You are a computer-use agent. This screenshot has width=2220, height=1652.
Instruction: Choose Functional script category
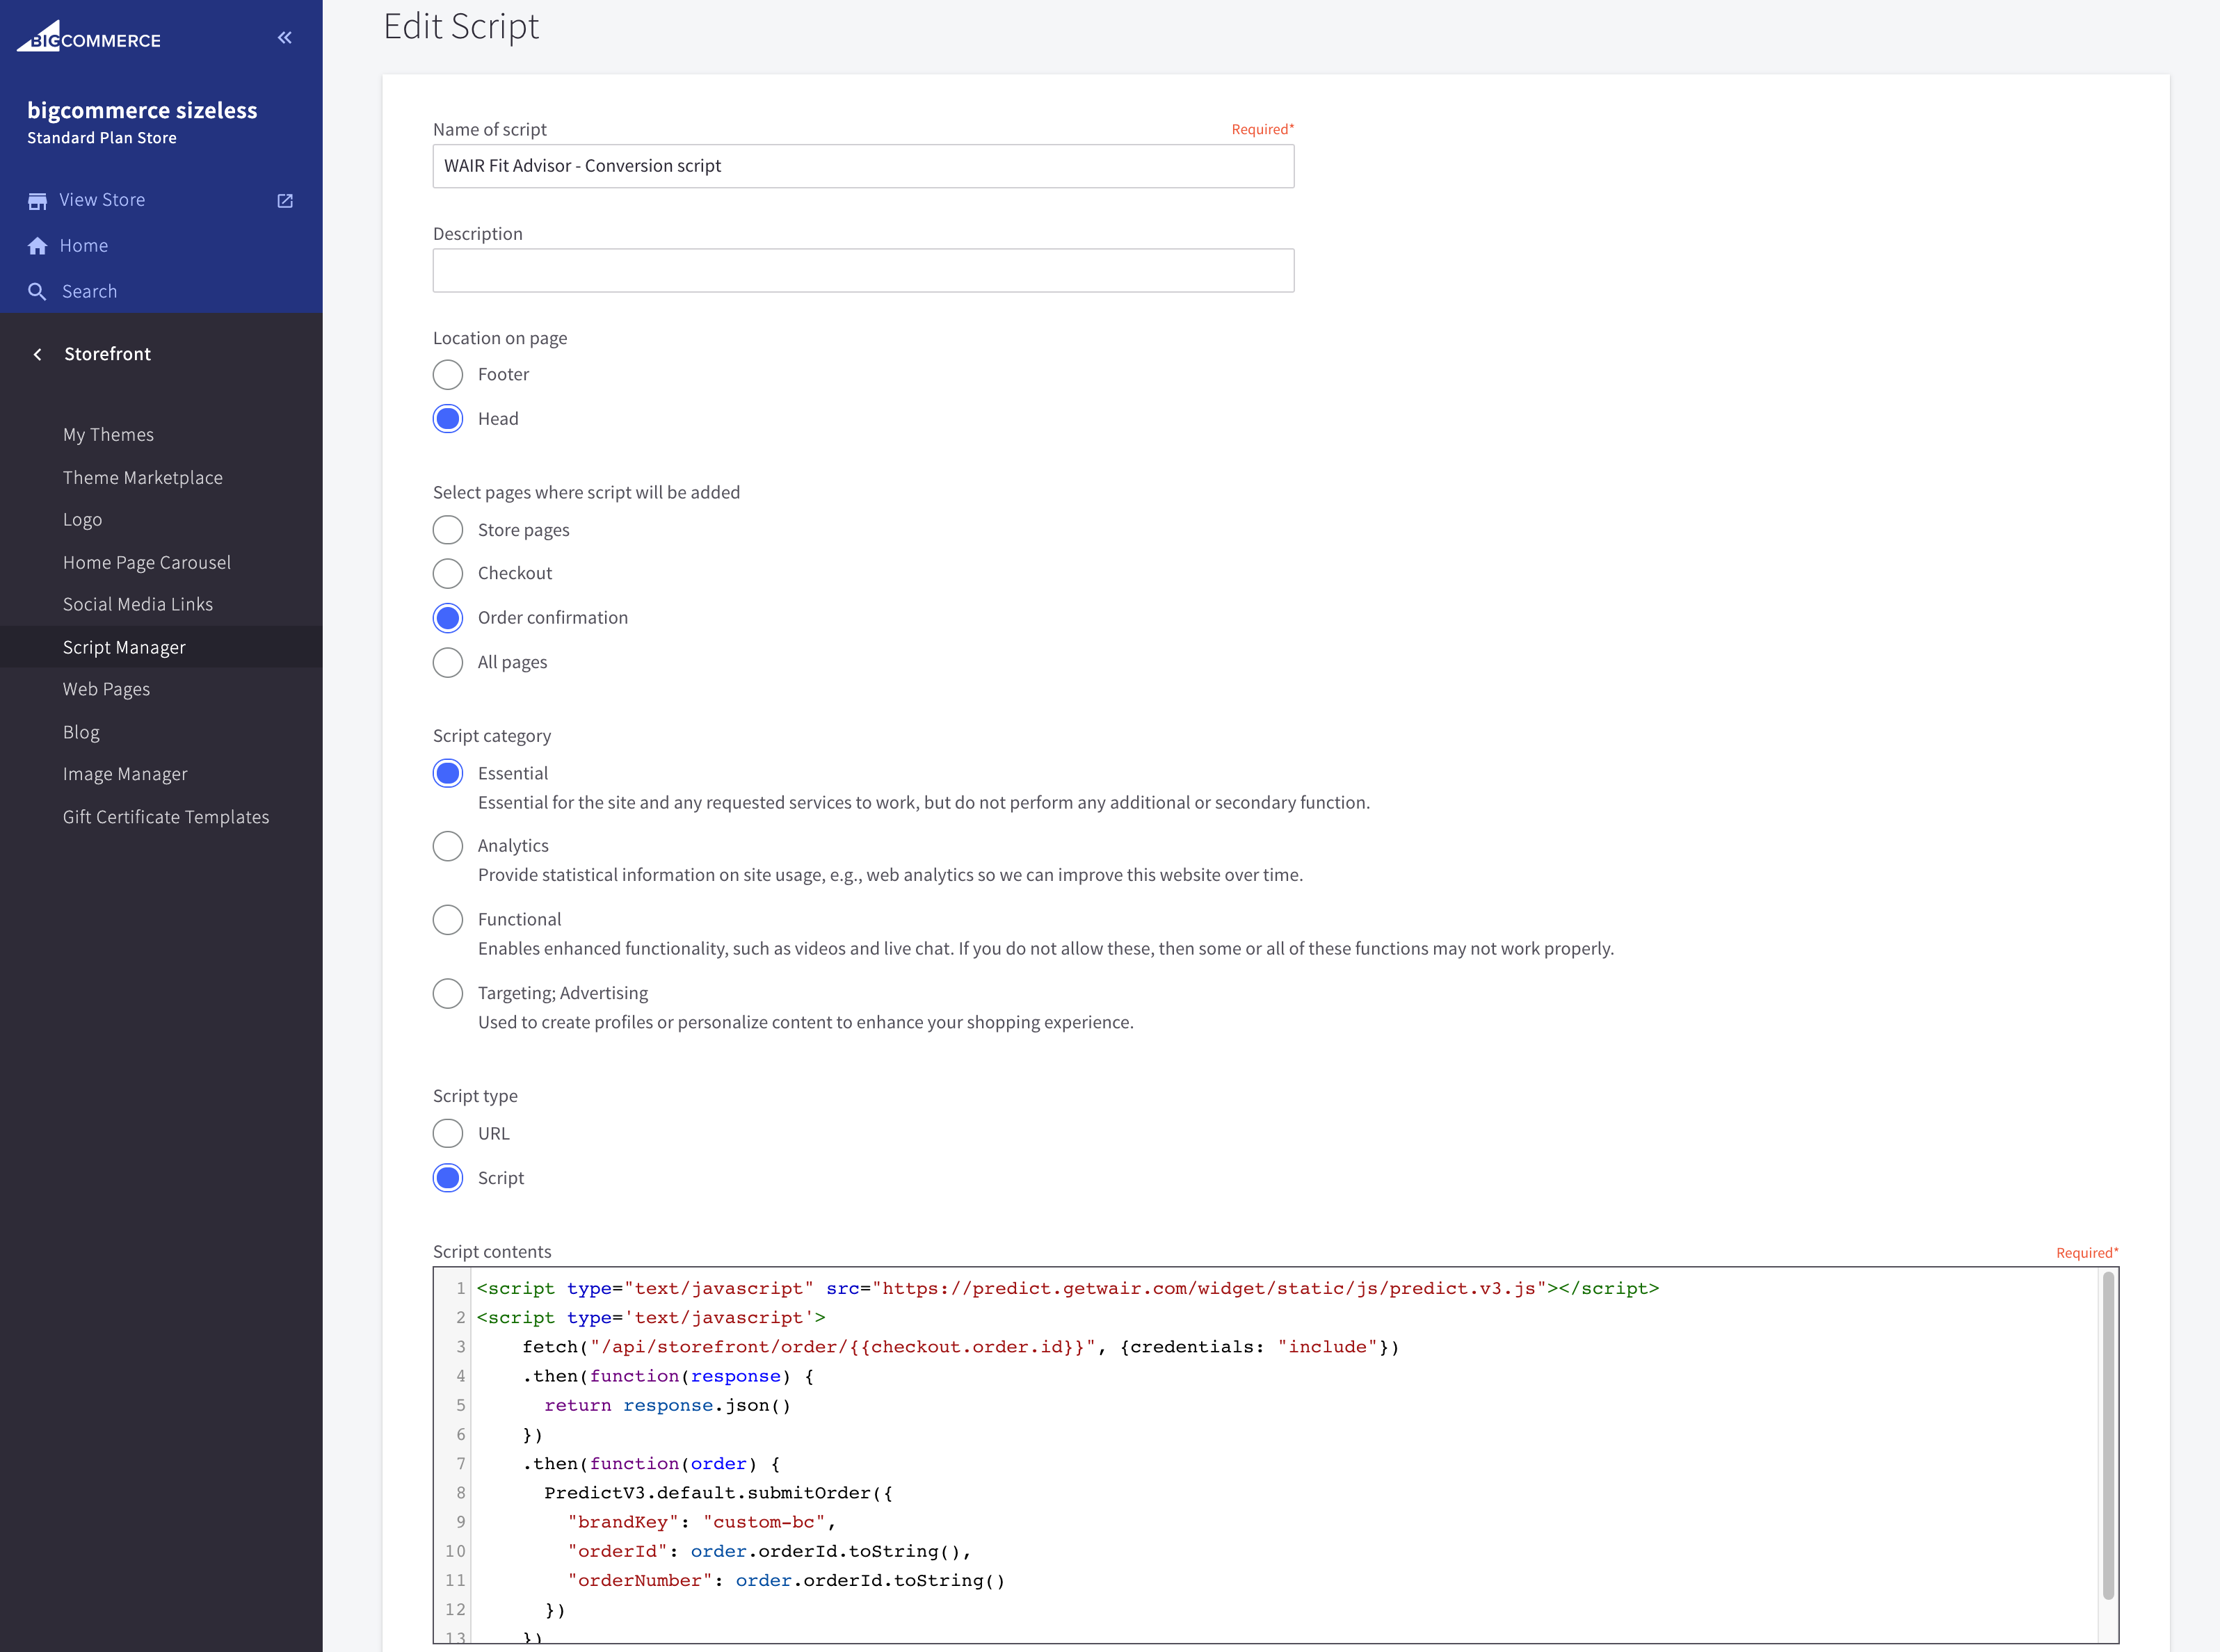click(448, 920)
